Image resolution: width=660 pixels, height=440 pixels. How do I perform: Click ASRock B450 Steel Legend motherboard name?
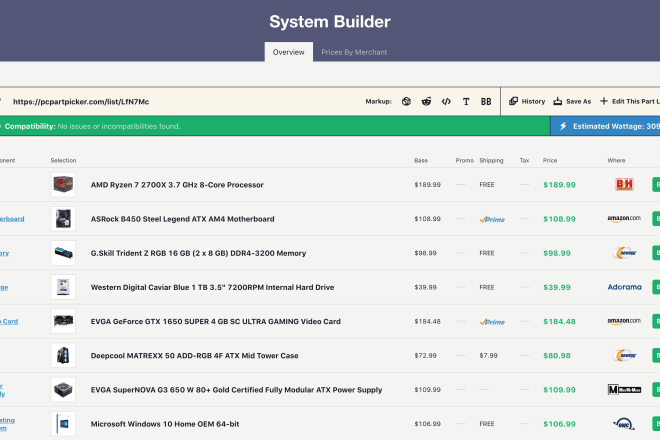pyautogui.click(x=182, y=219)
